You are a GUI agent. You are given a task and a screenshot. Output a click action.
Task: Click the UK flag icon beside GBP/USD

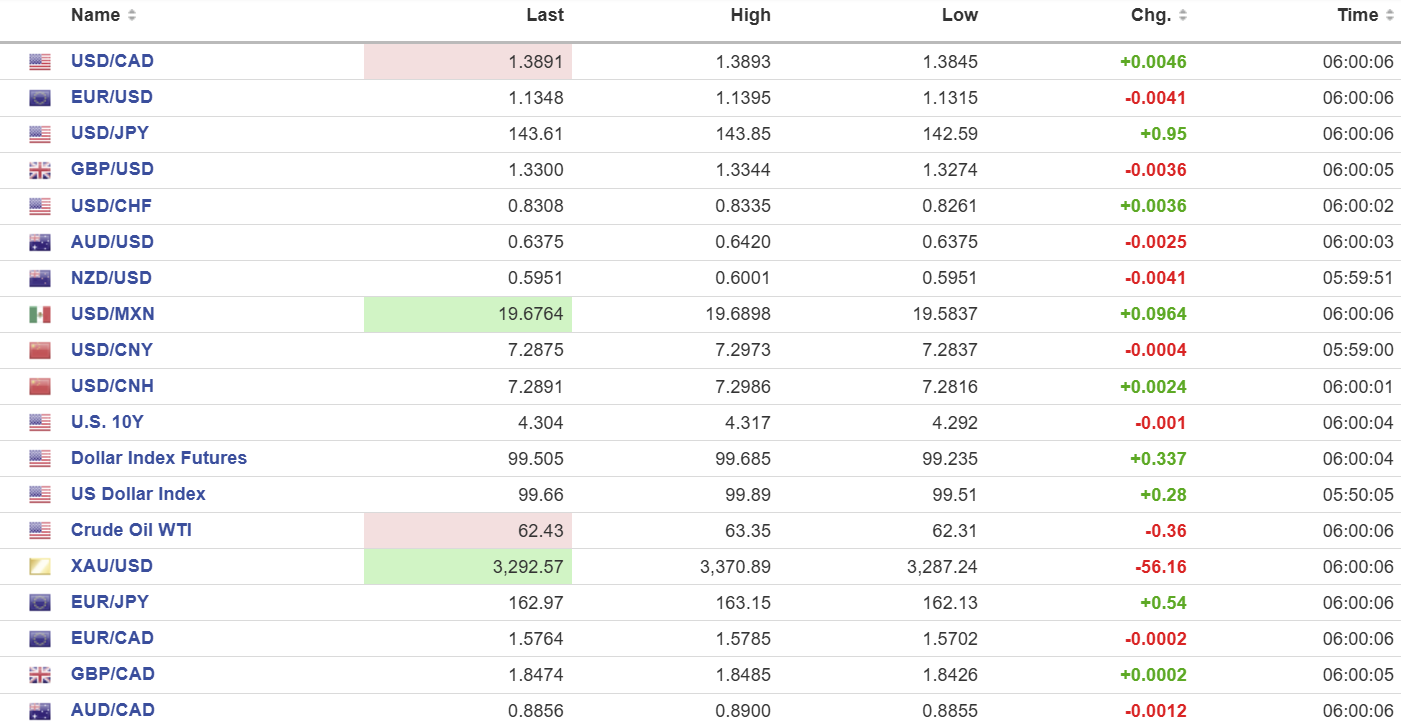pyautogui.click(x=40, y=170)
